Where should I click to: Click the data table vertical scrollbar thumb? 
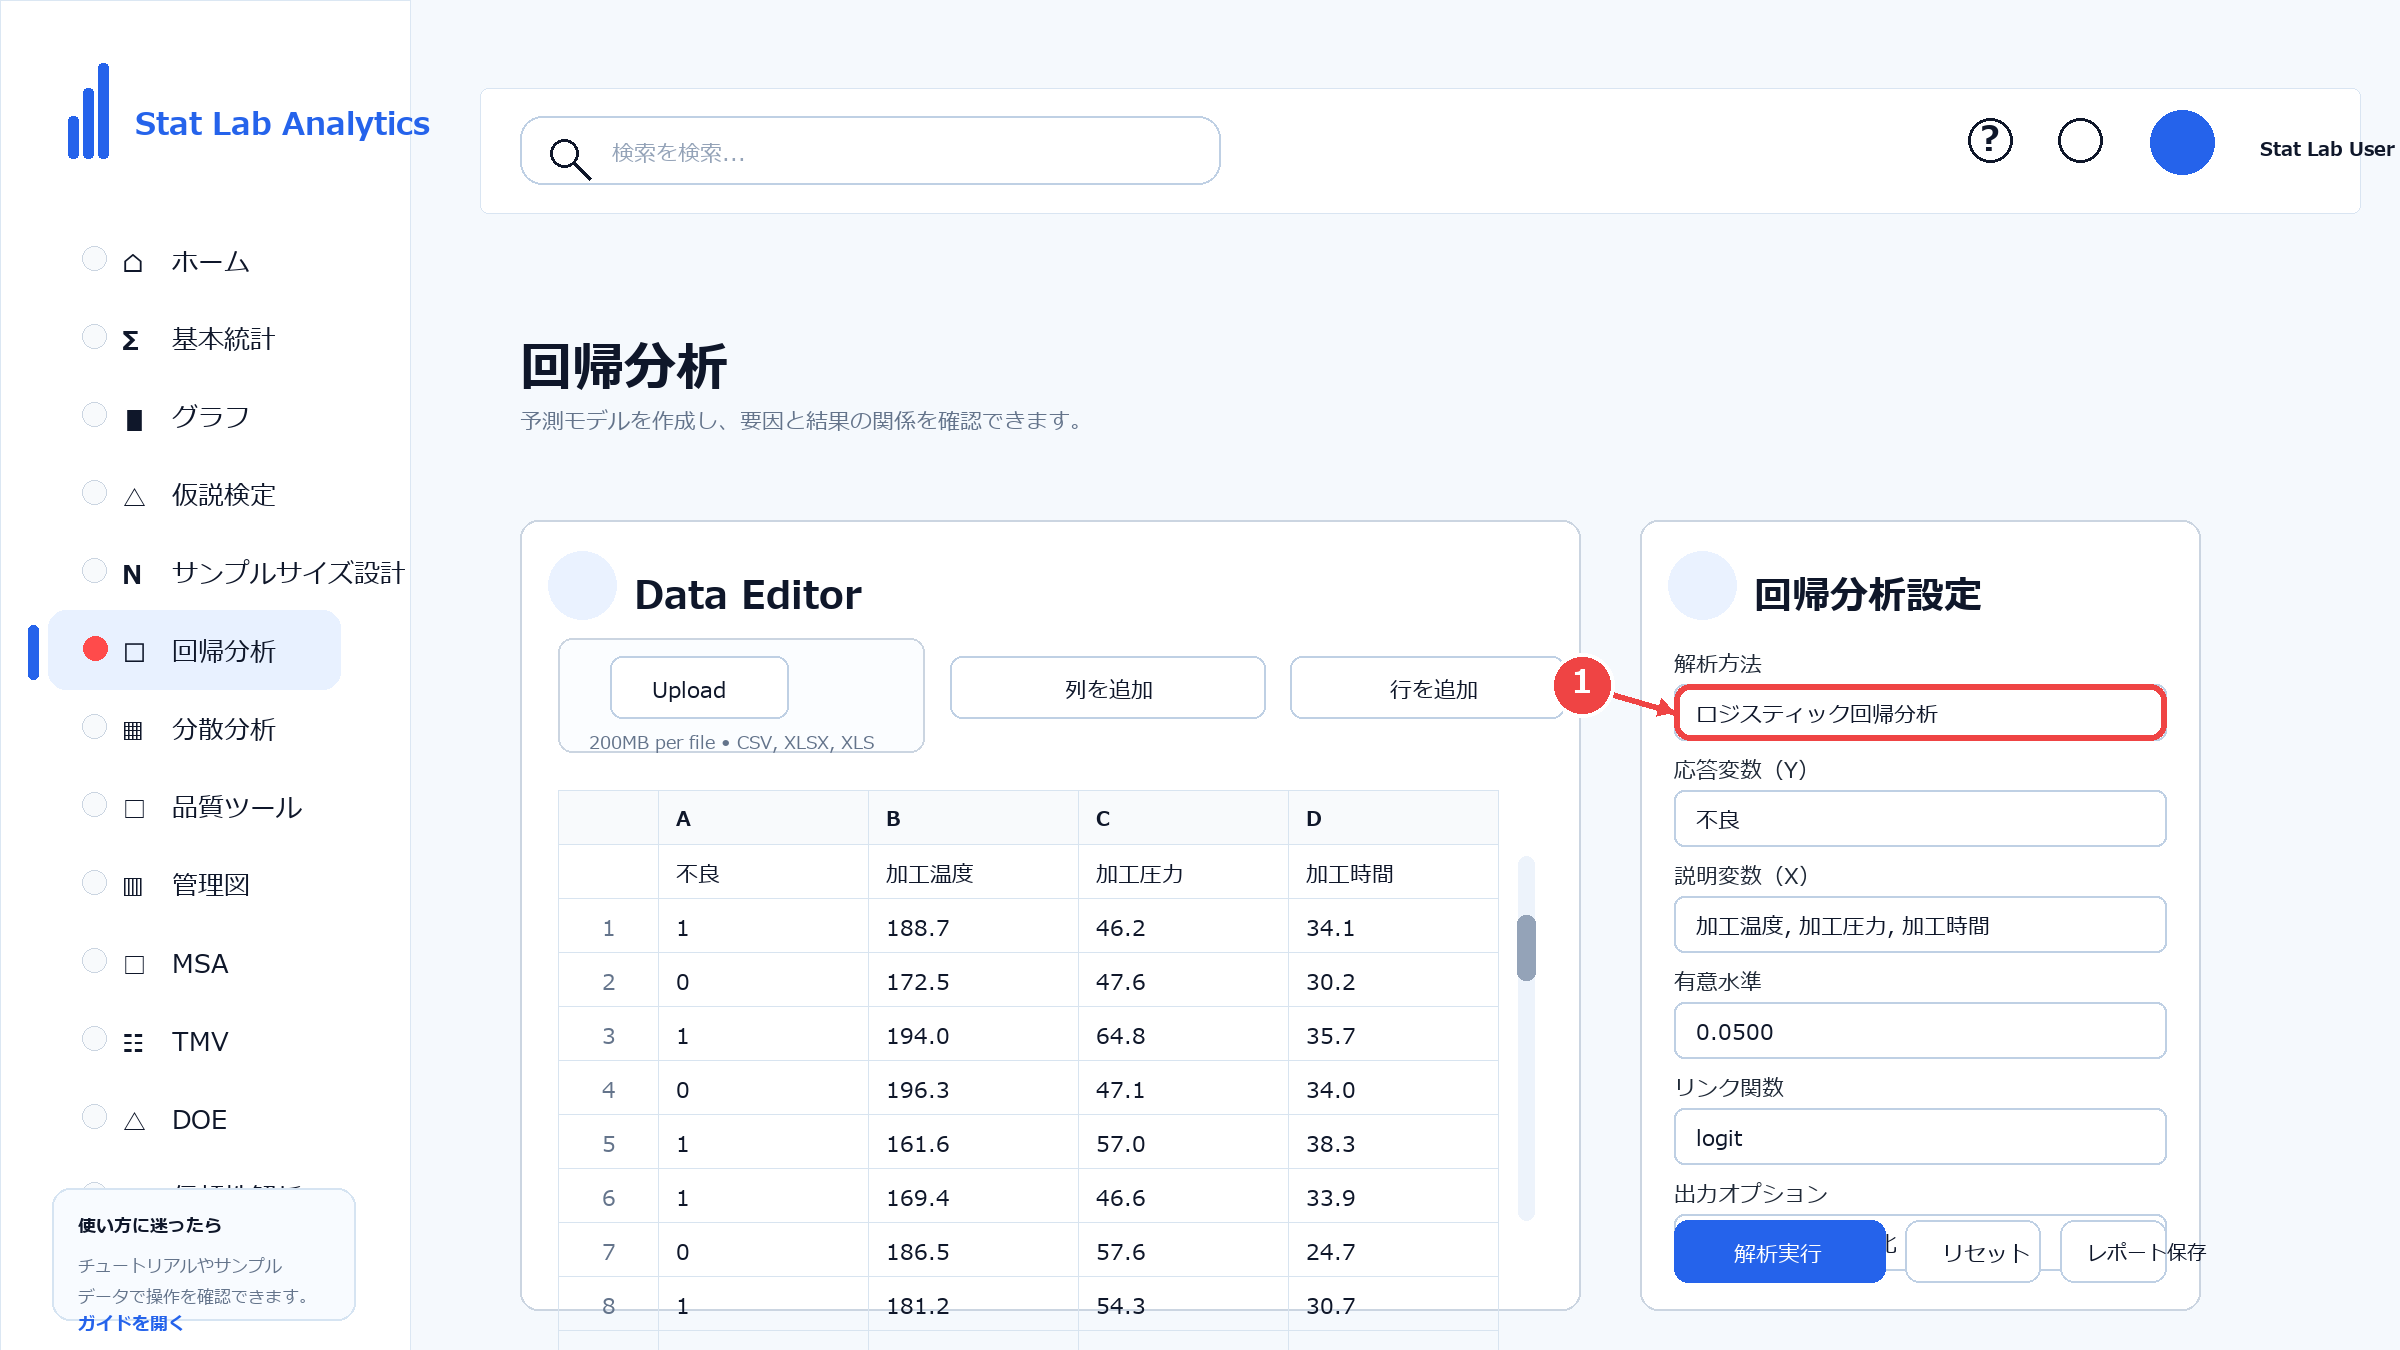point(1526,948)
